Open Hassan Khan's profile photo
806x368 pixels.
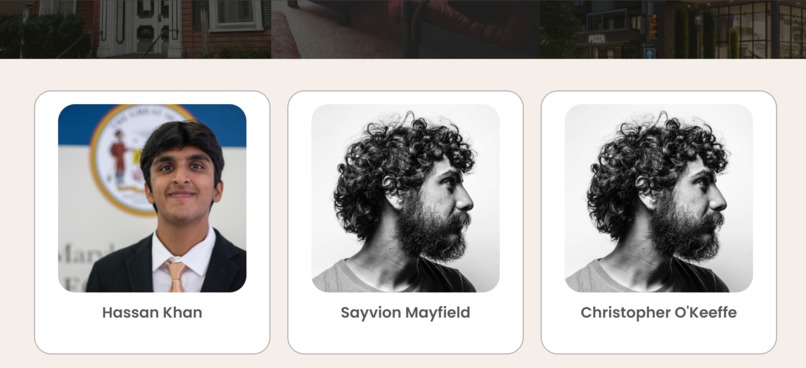tap(152, 198)
